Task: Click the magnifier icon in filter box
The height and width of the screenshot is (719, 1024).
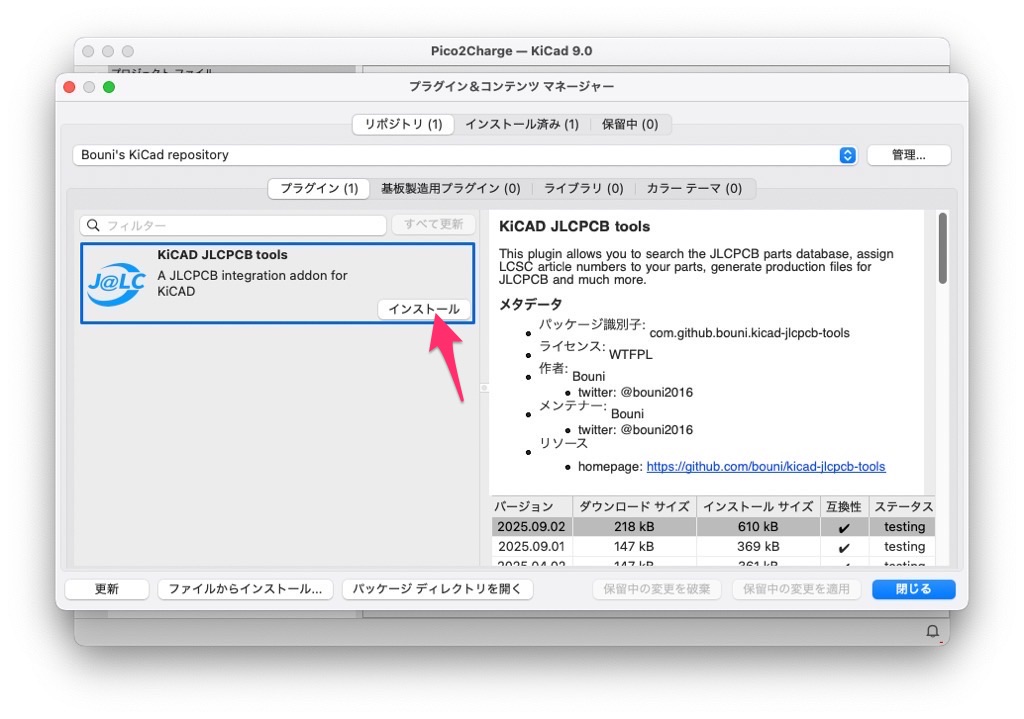Action: [93, 226]
